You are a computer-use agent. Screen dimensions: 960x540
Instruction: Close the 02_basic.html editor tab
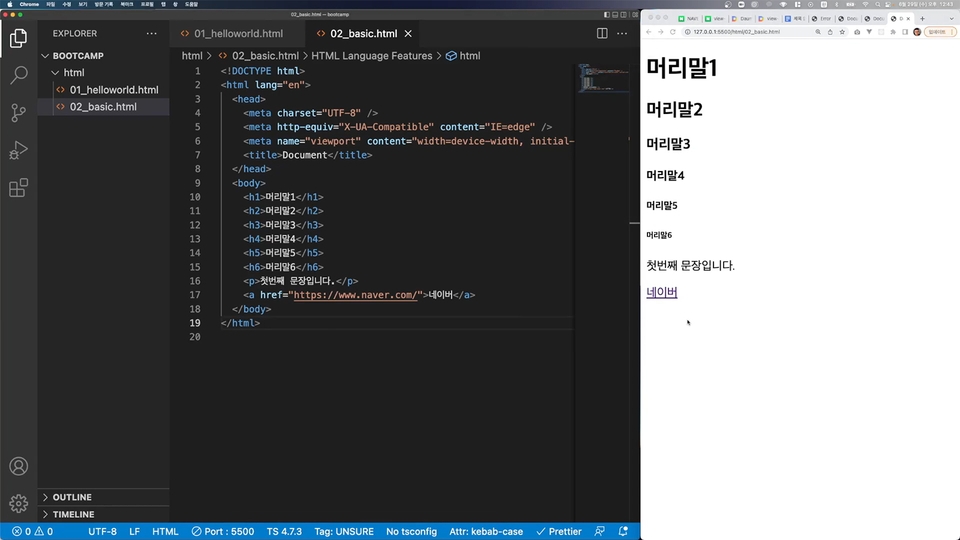click(408, 34)
